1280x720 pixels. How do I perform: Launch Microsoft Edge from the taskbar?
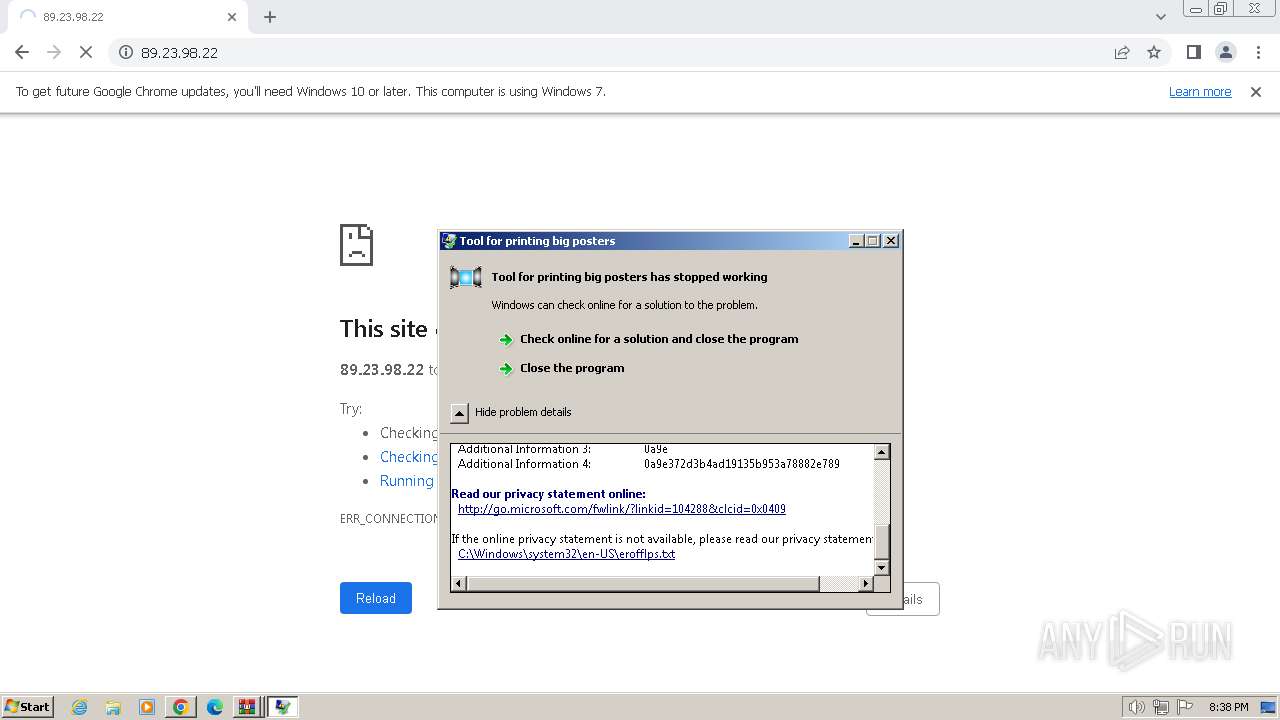pos(214,707)
